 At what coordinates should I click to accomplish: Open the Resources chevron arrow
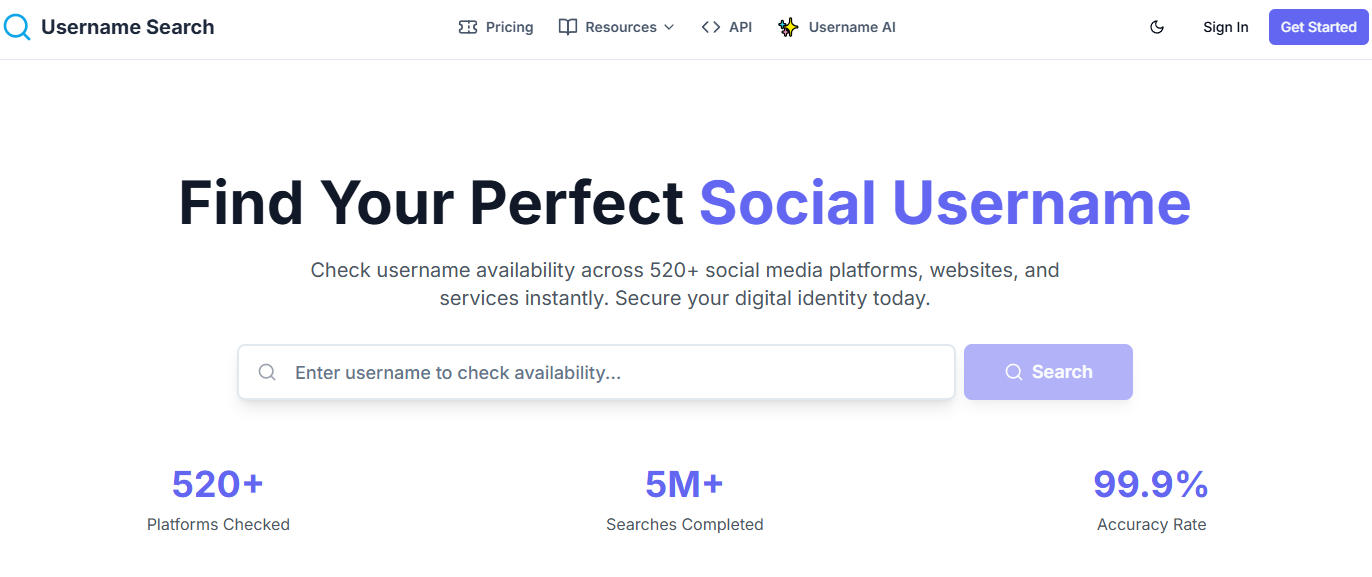coord(668,28)
